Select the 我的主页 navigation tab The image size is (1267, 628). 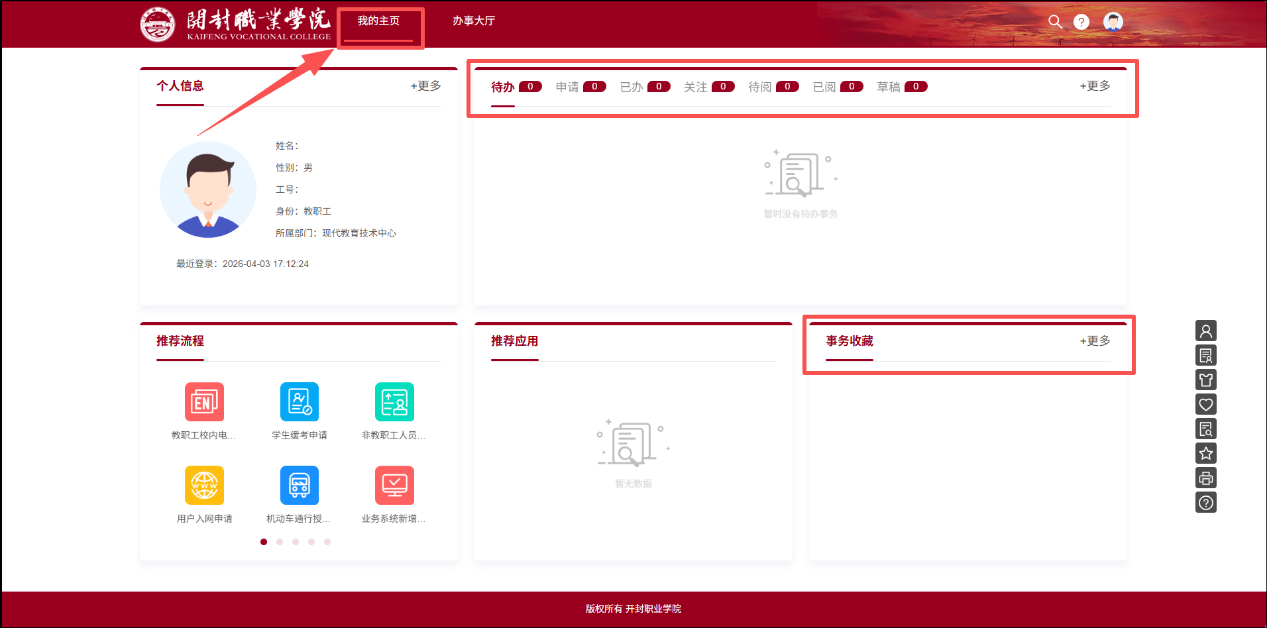[378, 21]
